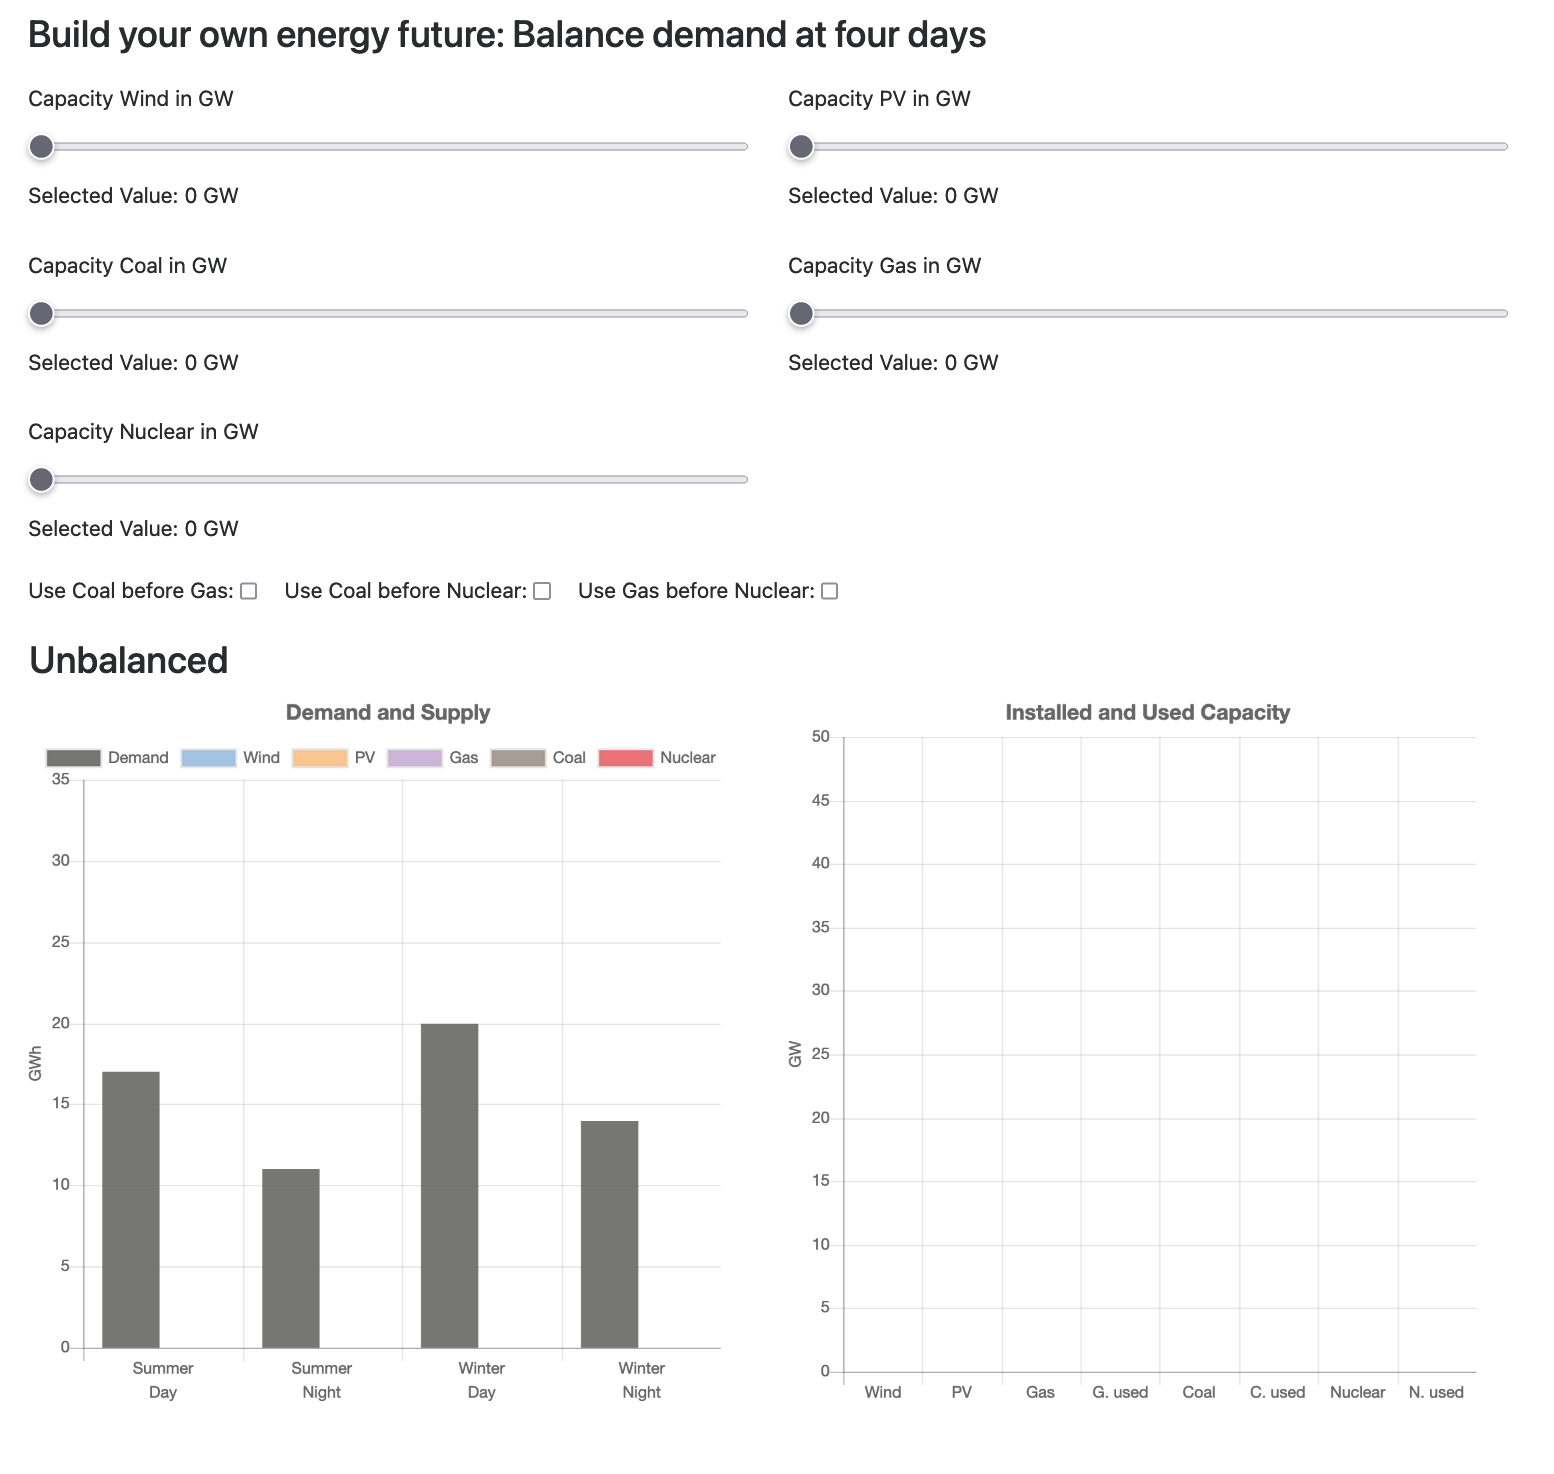Screen dimensions: 1554x1474
Task: Click the 'Capacity Coal in GW' label
Action: coord(128,266)
